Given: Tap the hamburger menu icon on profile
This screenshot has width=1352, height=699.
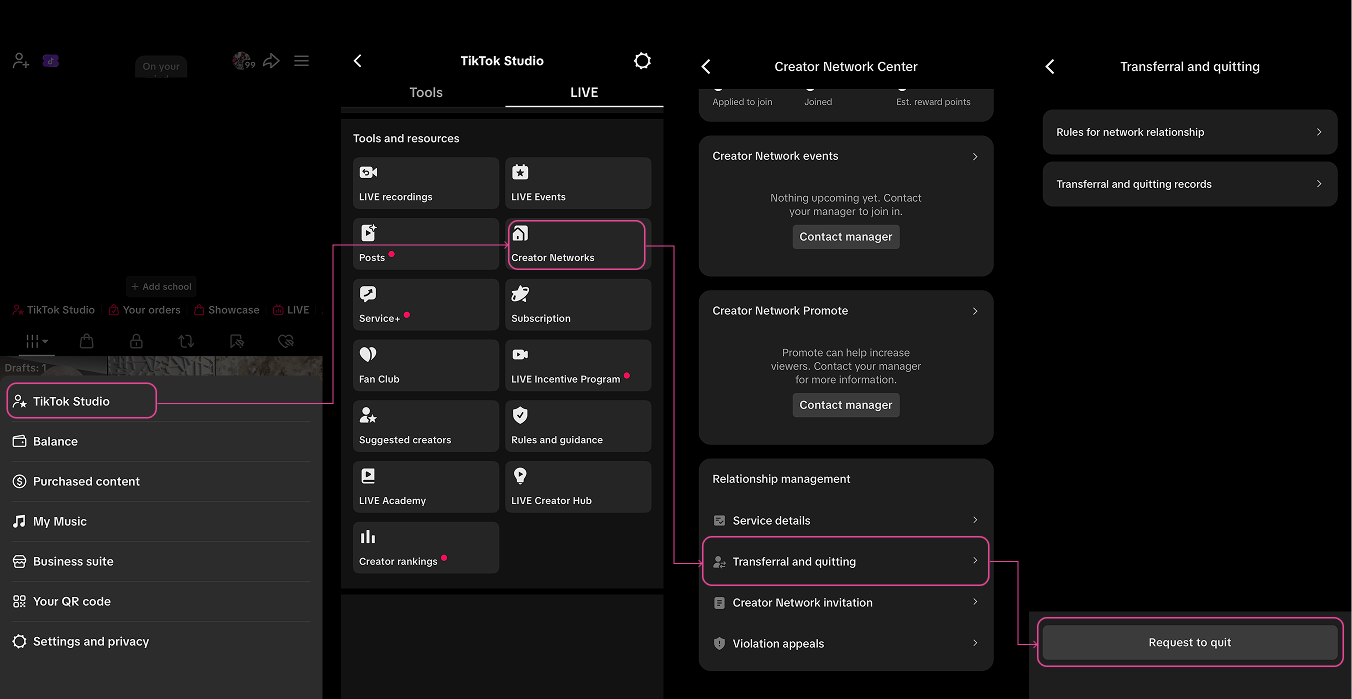Looking at the screenshot, I should click(x=301, y=61).
